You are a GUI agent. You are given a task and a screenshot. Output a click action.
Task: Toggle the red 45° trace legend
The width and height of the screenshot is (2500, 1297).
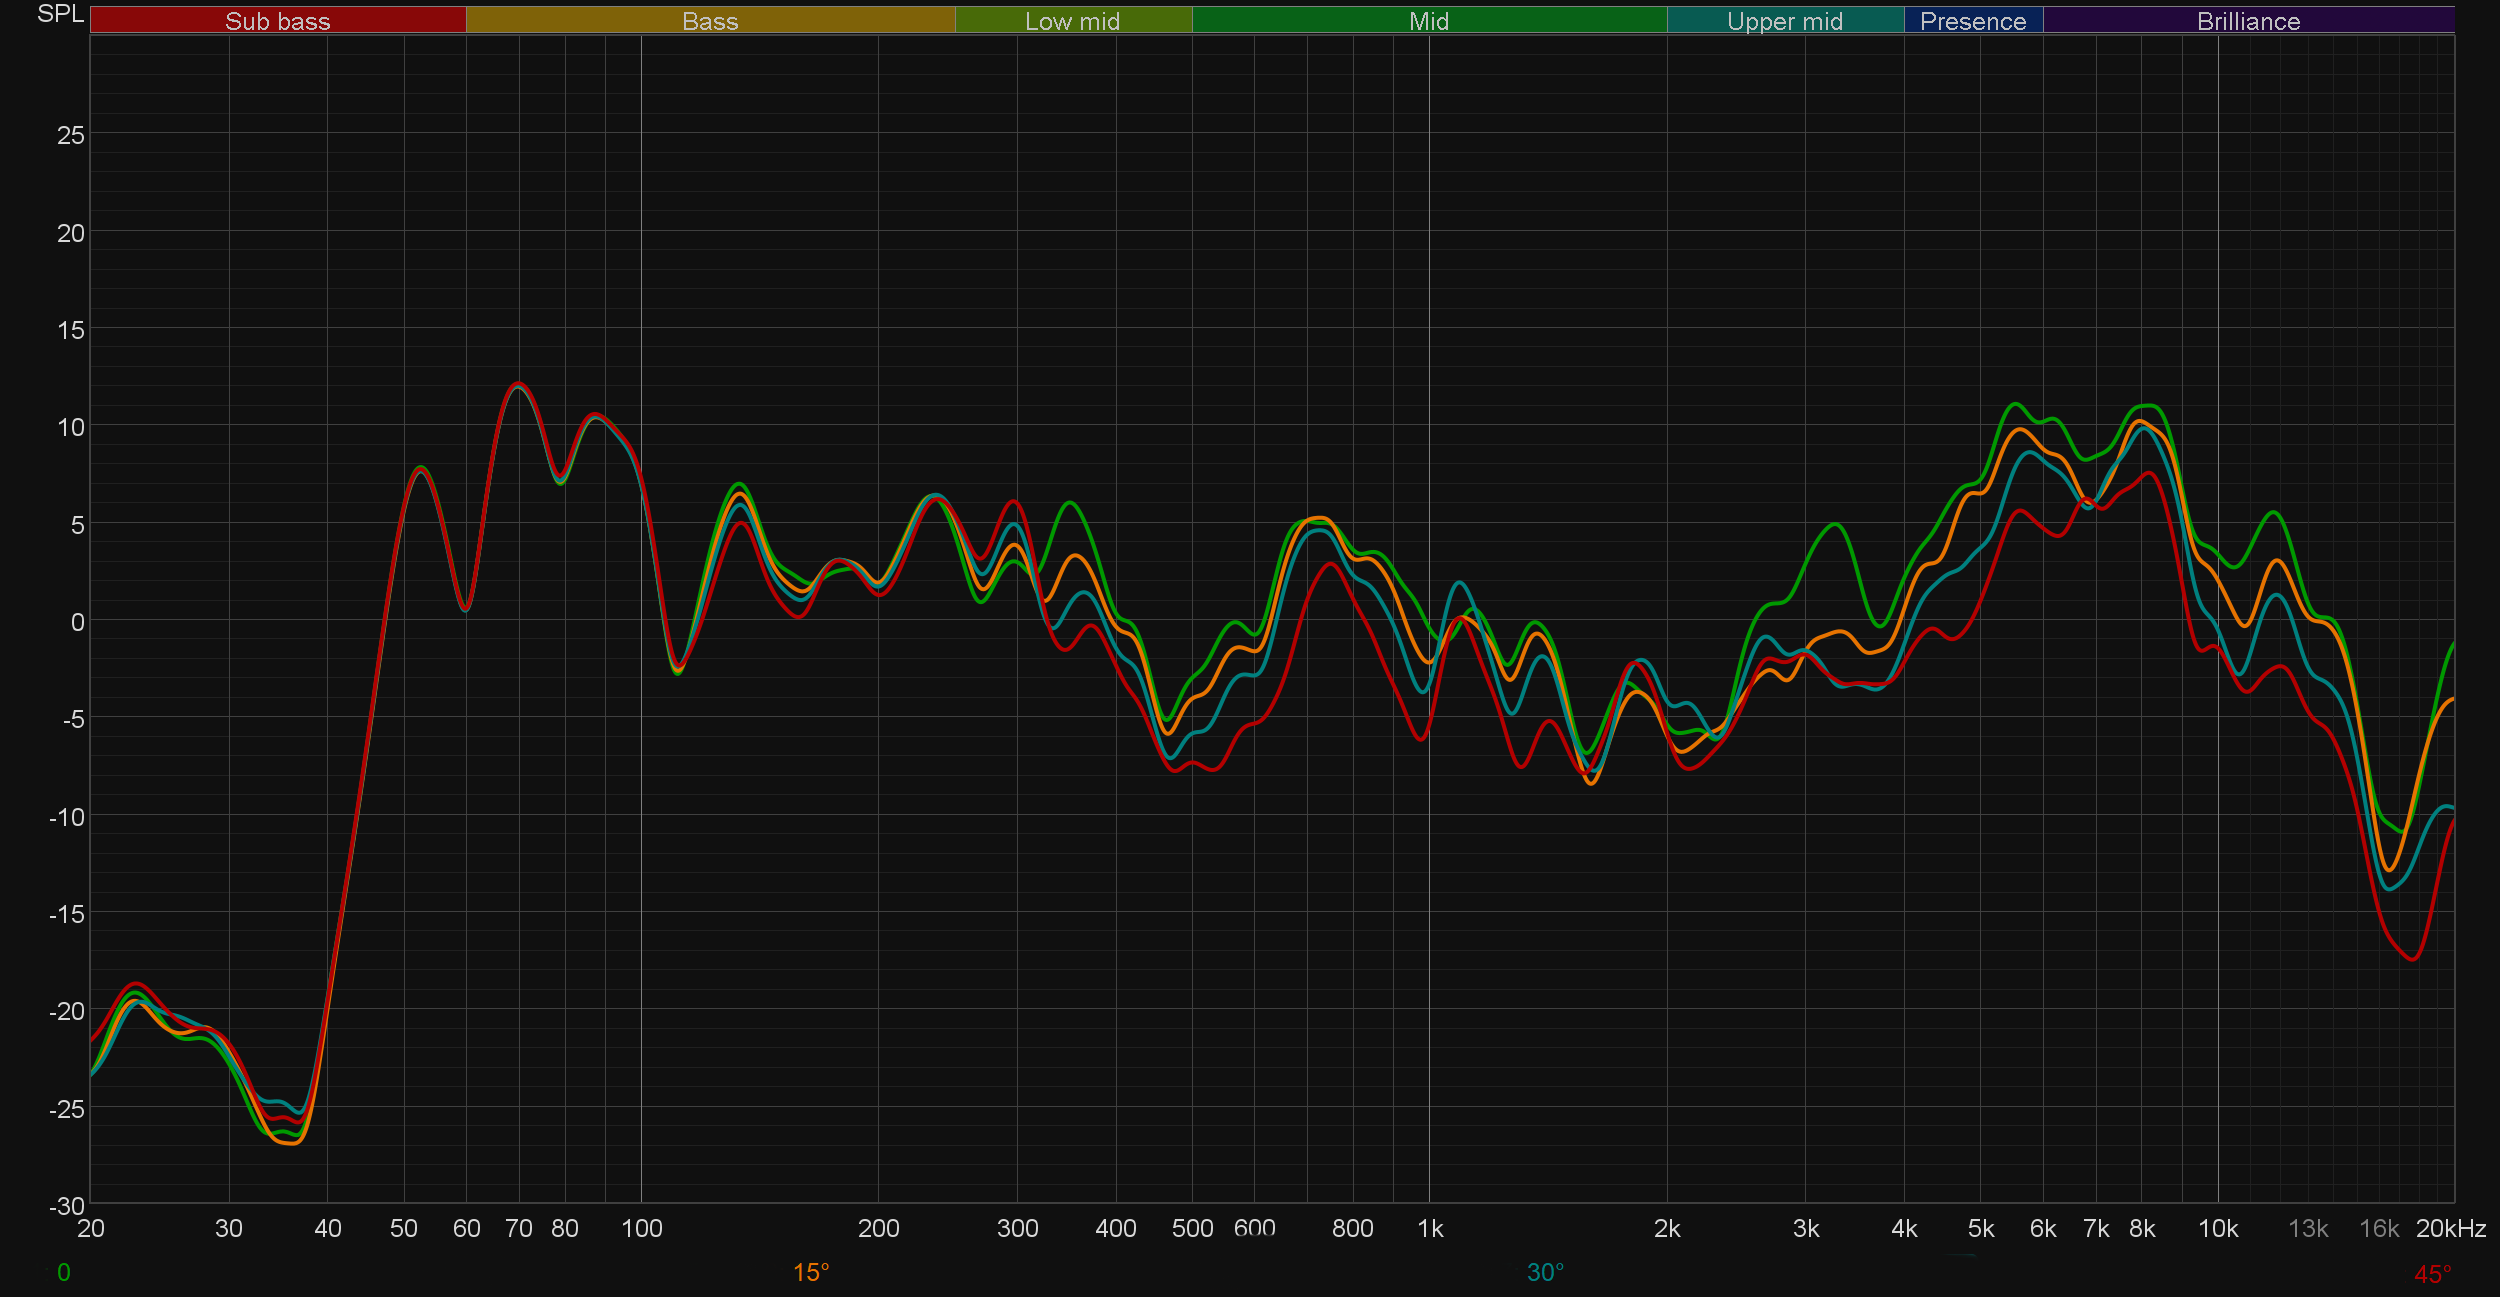pyautogui.click(x=2432, y=1274)
